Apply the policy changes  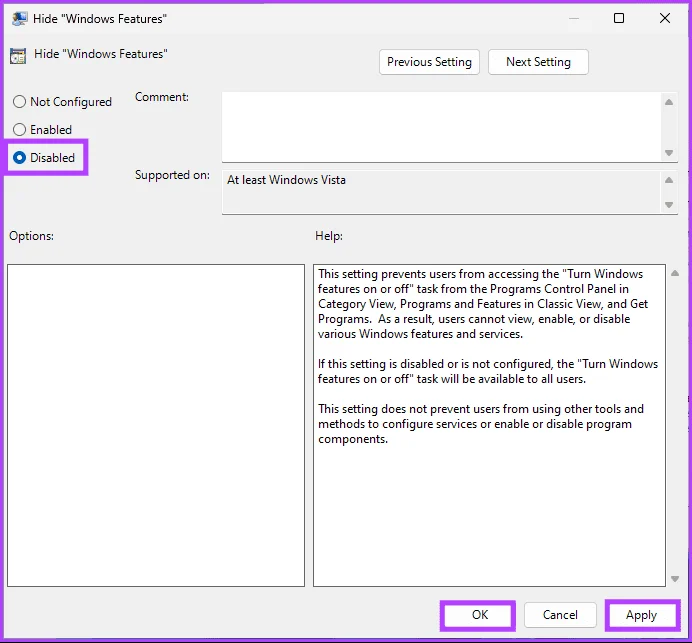tap(641, 615)
